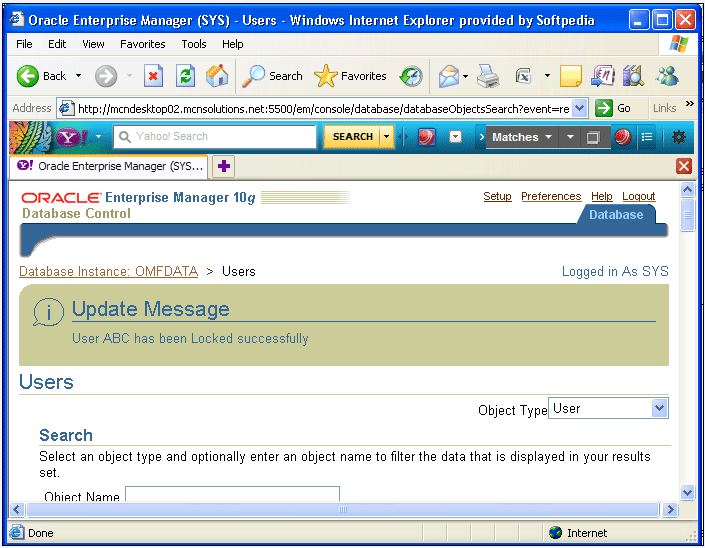Viewport: 705px width, 548px height.
Task: Click in the Yahoo! Search field
Action: click(x=215, y=137)
